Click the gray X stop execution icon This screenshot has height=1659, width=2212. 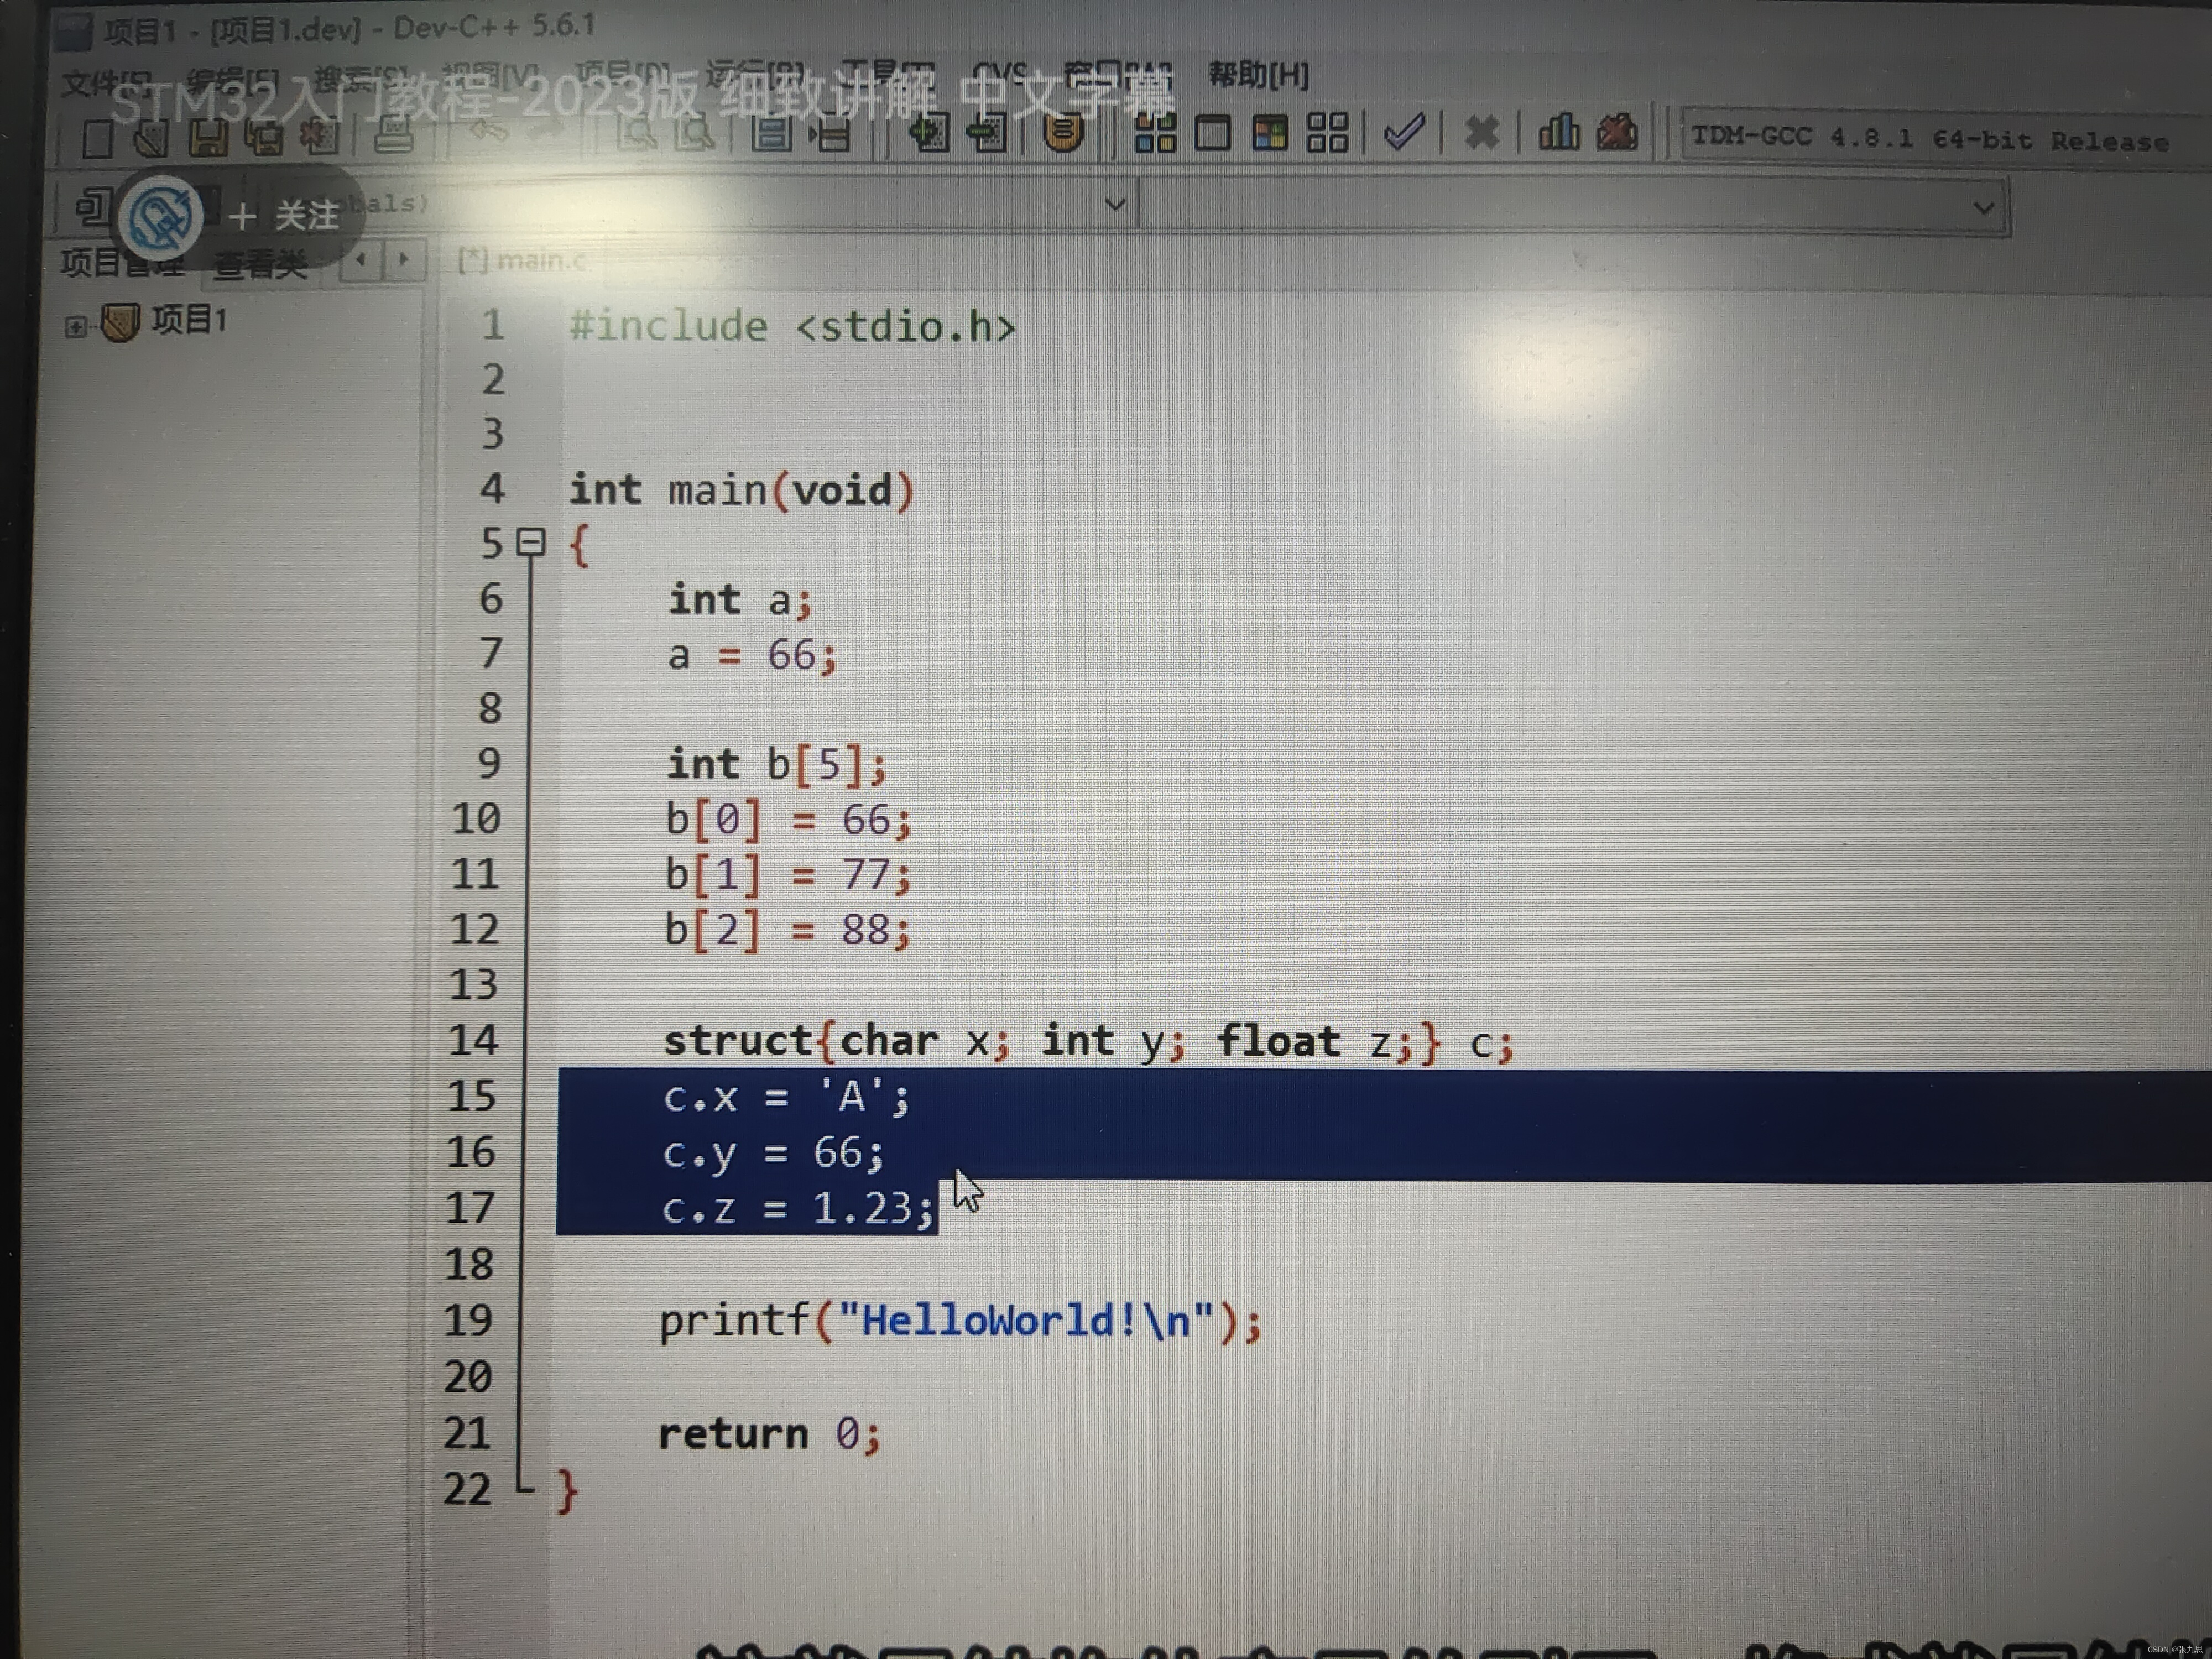click(1481, 132)
